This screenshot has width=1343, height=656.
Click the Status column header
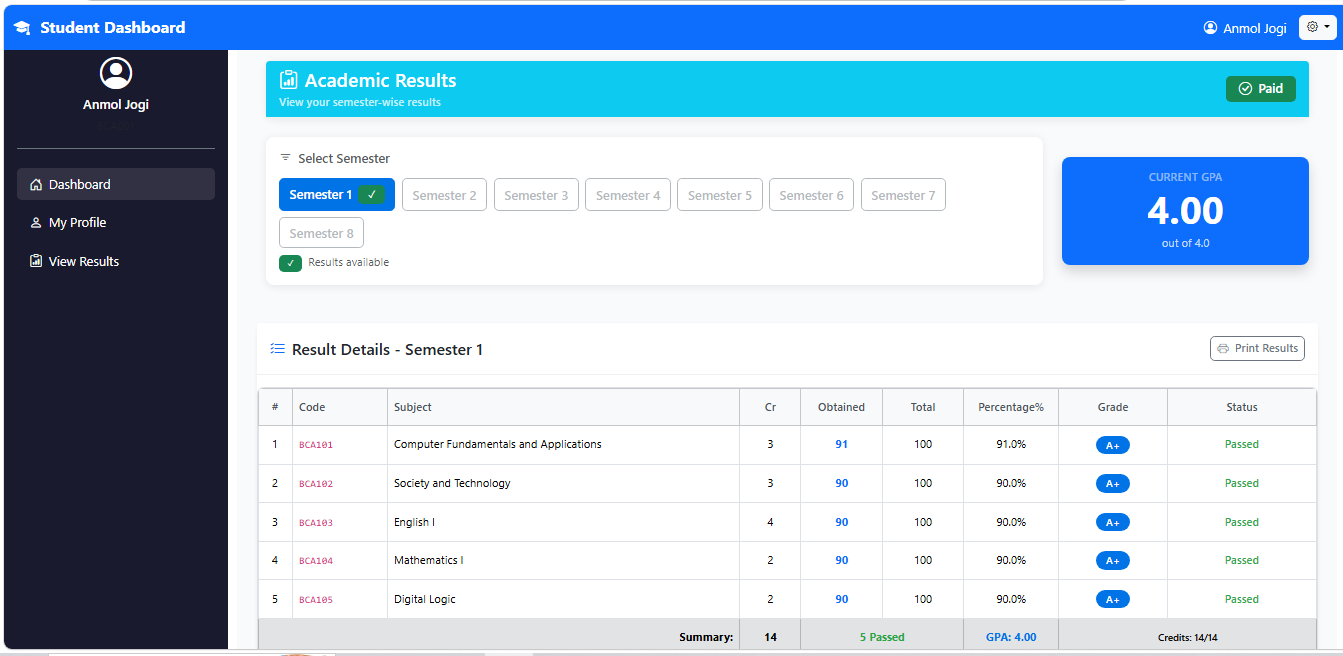point(1242,407)
